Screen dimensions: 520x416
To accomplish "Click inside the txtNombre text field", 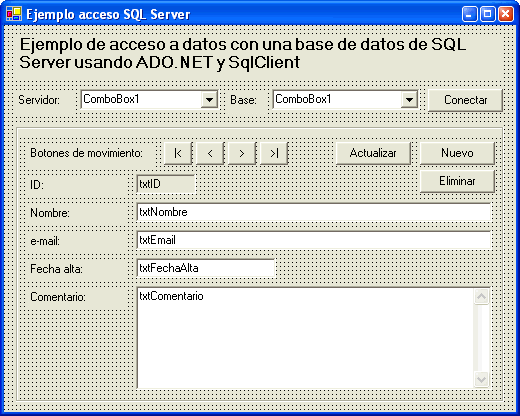I will pos(313,212).
